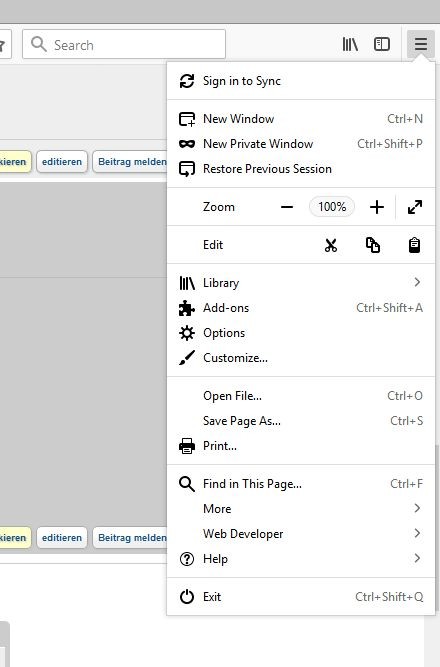Click the first editieren button
This screenshot has width=440, height=667.
[x=62, y=162]
